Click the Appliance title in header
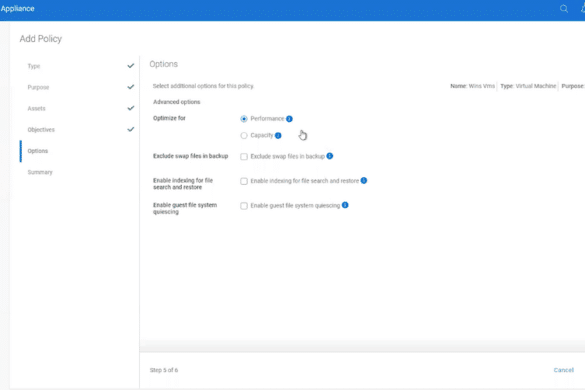585x390 pixels. [x=18, y=9]
